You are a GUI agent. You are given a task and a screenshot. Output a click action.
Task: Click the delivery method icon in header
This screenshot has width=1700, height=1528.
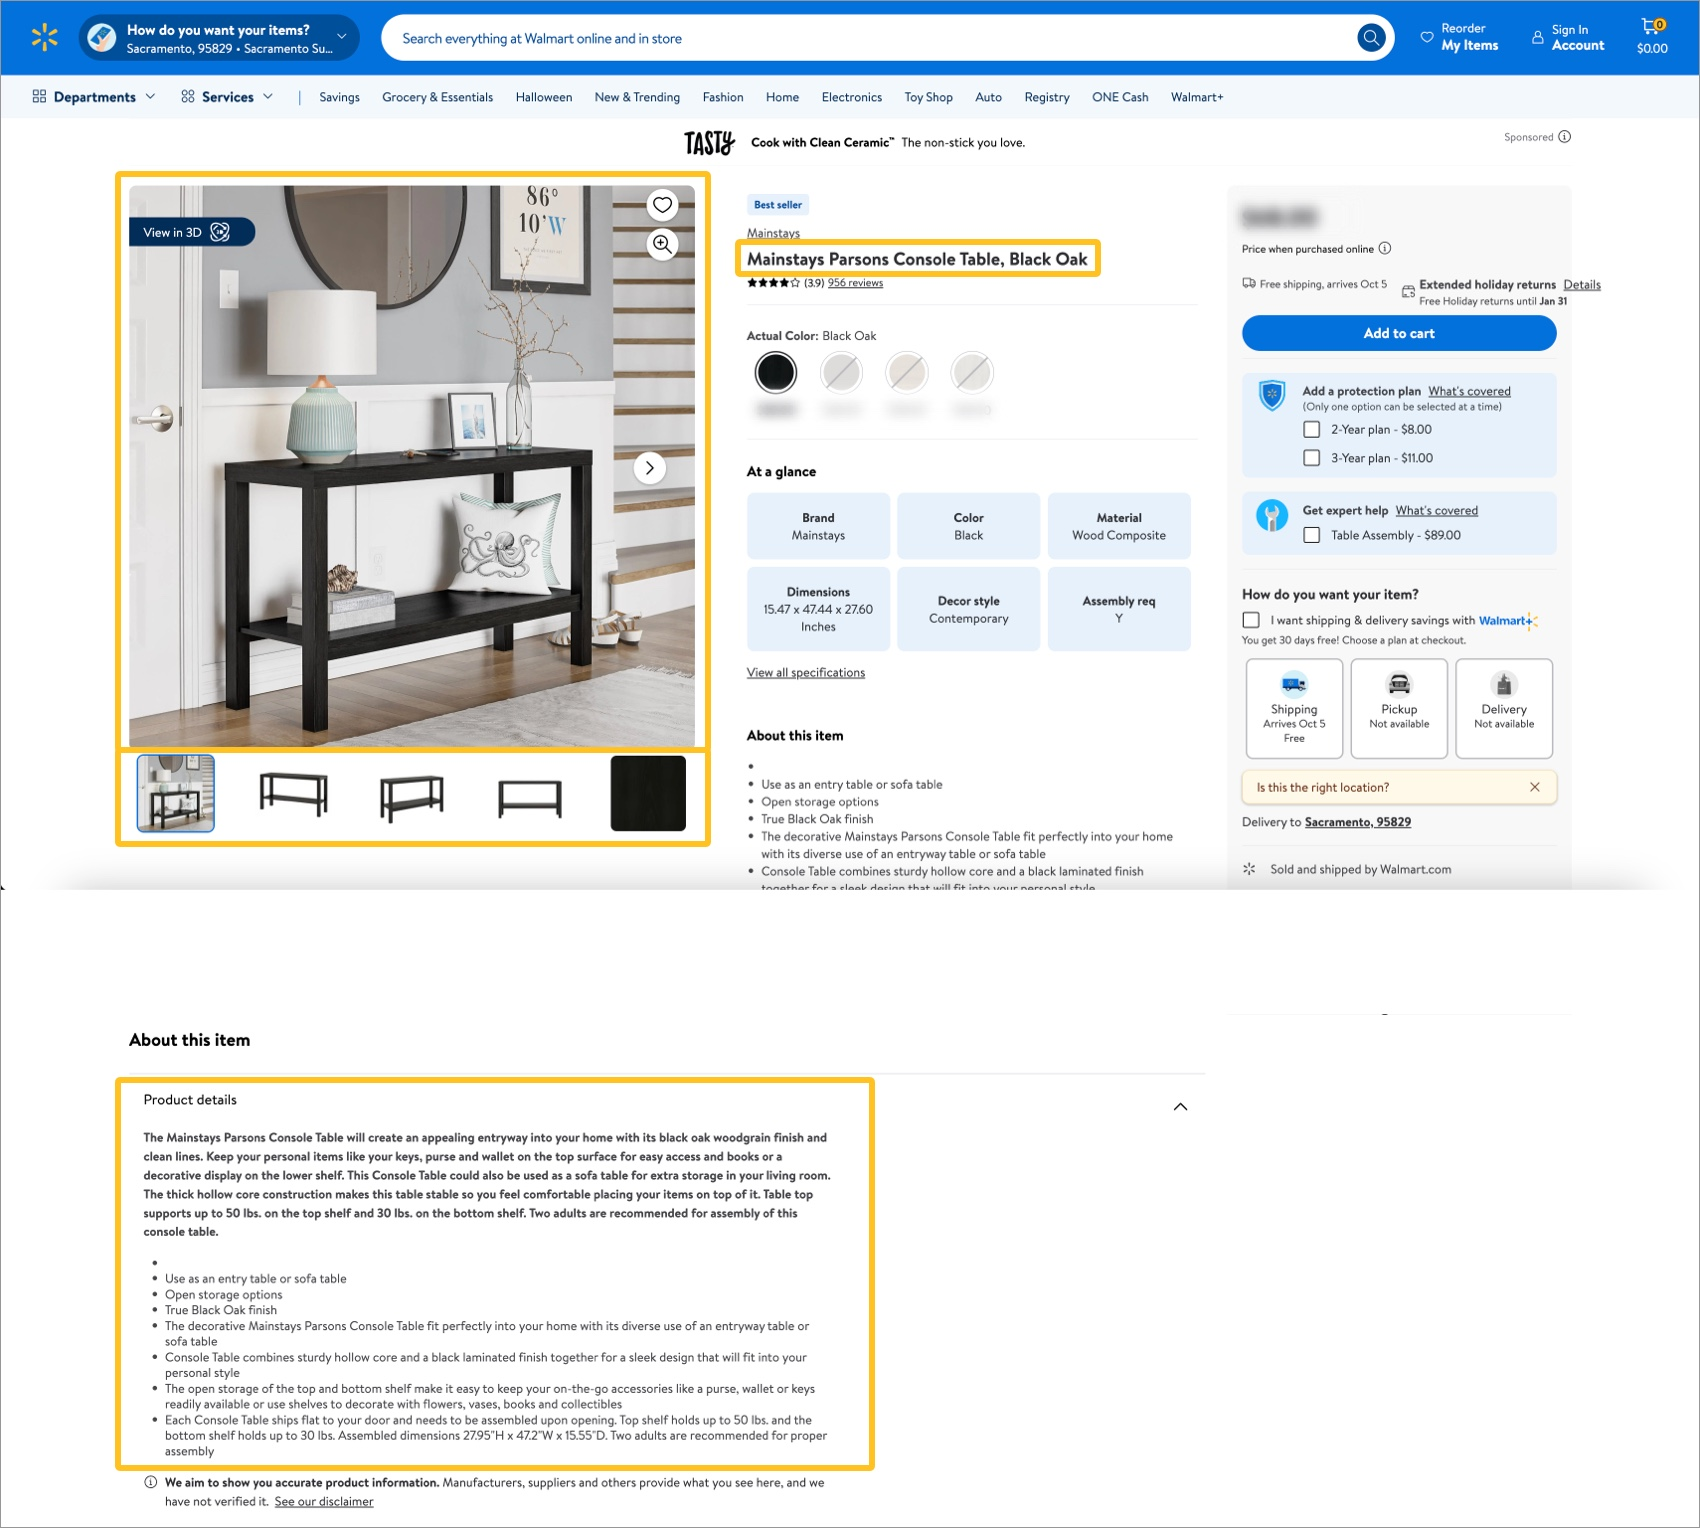[101, 38]
